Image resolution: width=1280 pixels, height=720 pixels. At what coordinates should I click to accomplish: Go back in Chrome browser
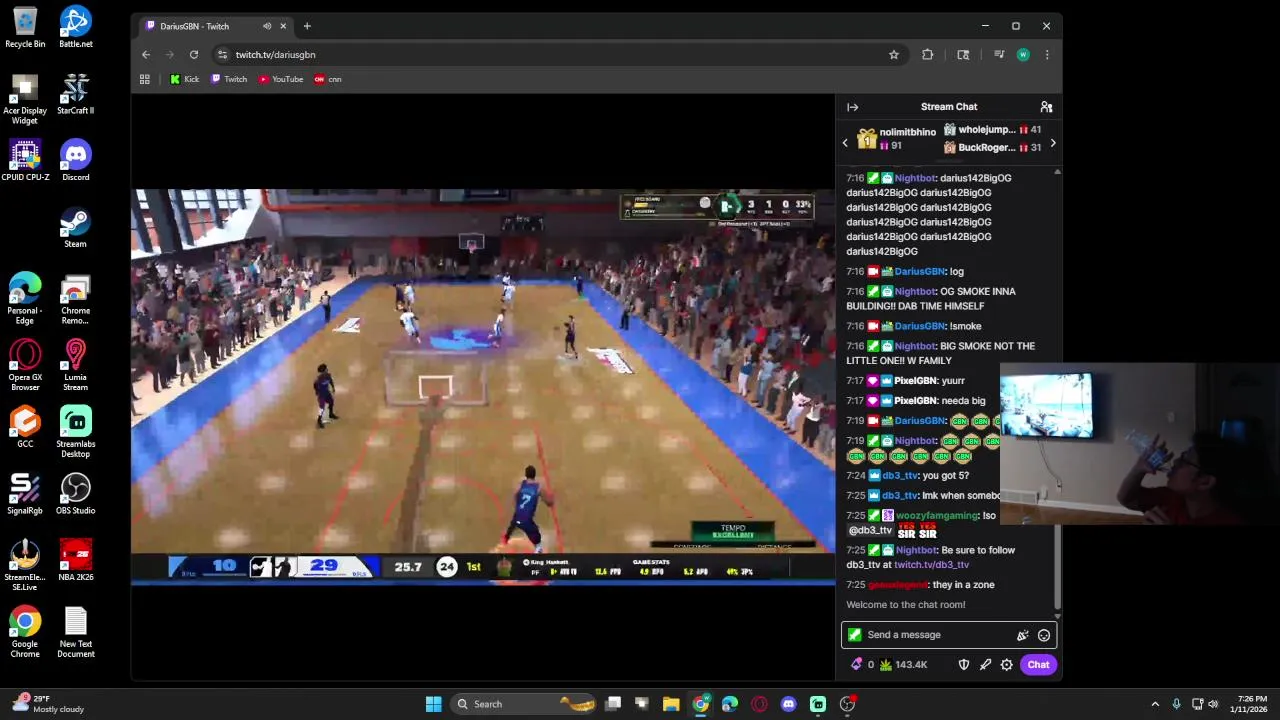pos(146,55)
